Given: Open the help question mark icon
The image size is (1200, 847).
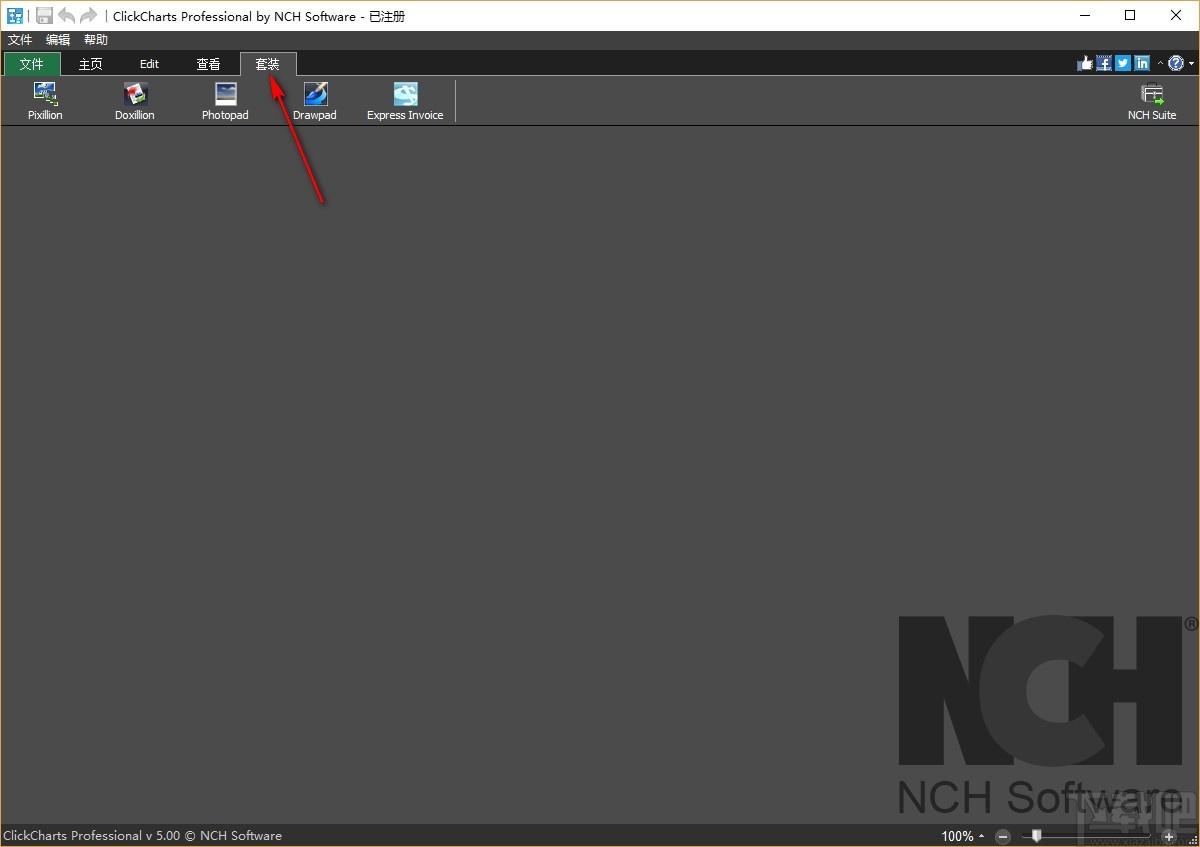Looking at the screenshot, I should point(1176,63).
